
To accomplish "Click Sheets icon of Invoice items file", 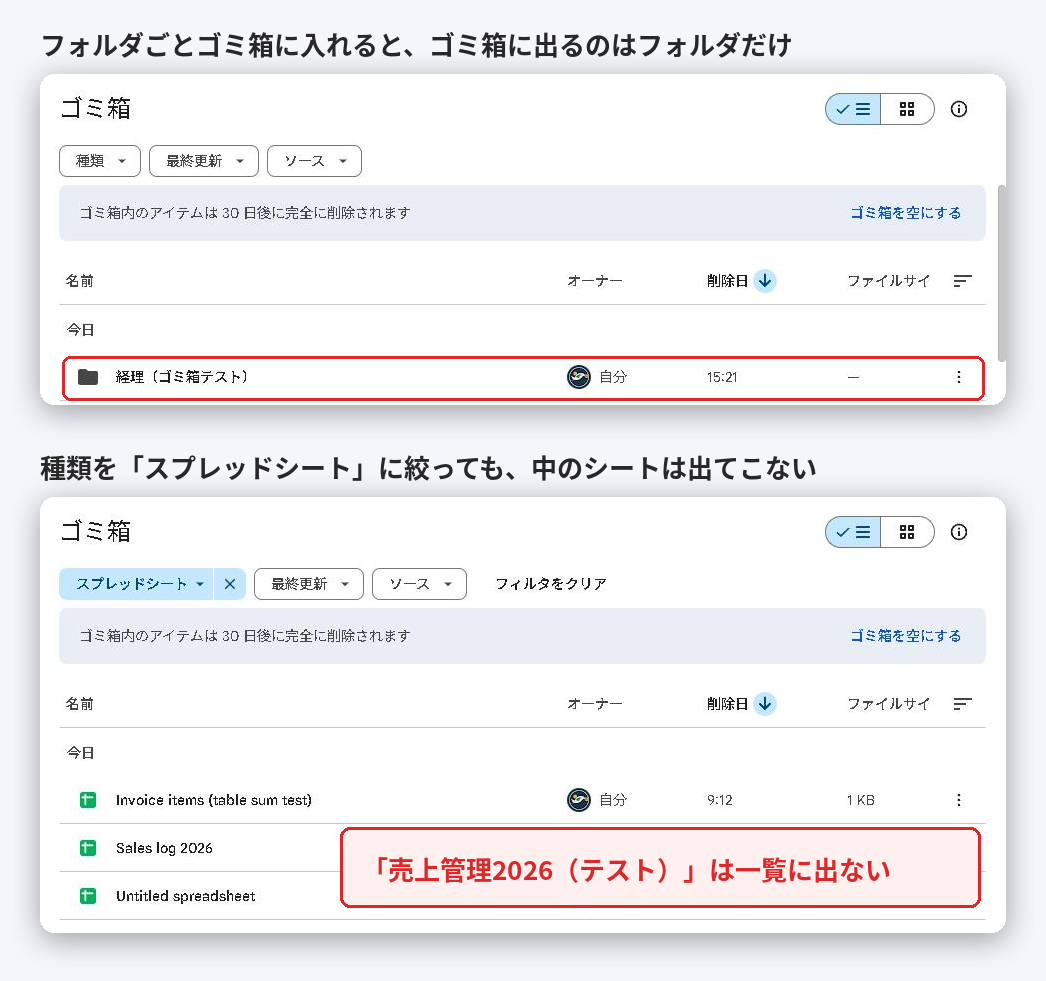I will (88, 800).
